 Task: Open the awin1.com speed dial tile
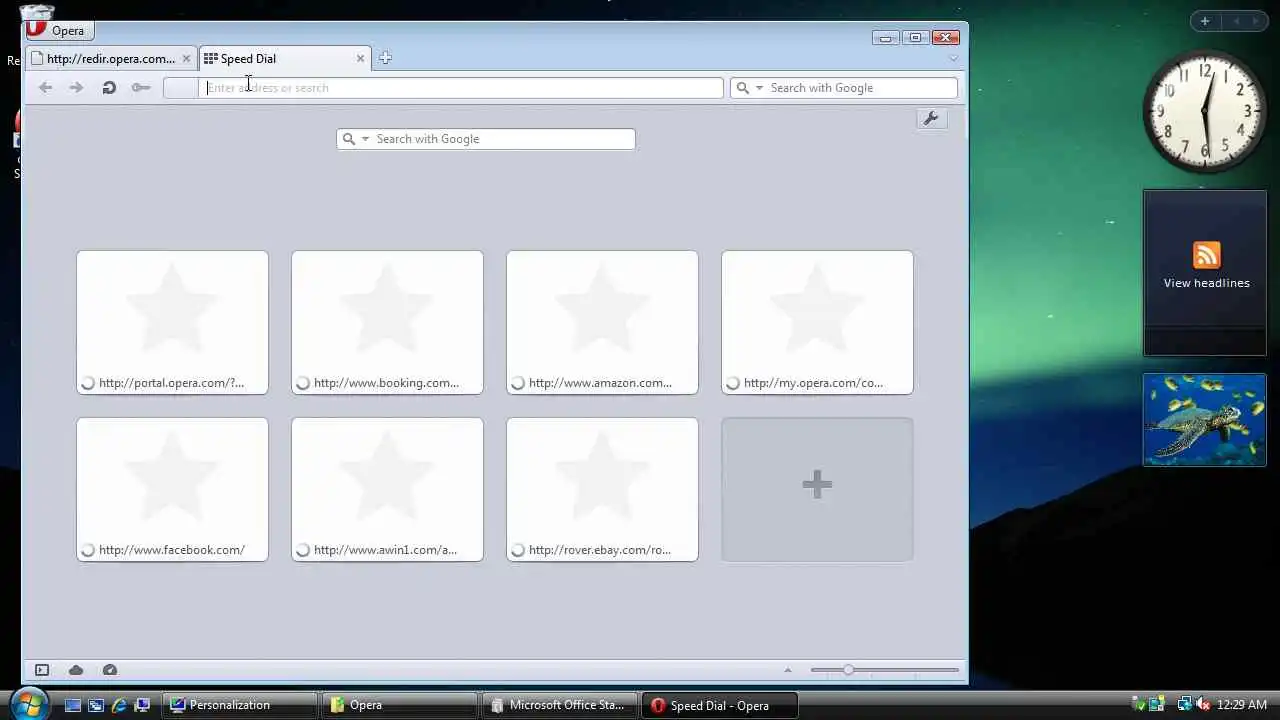(387, 489)
